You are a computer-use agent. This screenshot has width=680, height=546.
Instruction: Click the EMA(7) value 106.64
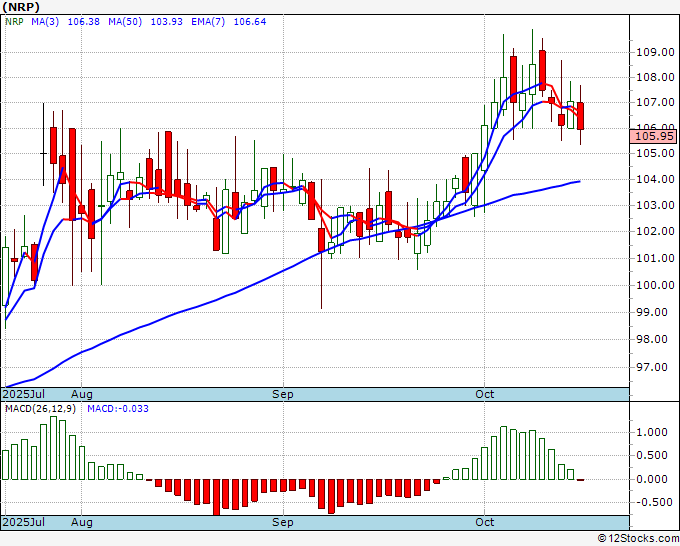click(250, 22)
